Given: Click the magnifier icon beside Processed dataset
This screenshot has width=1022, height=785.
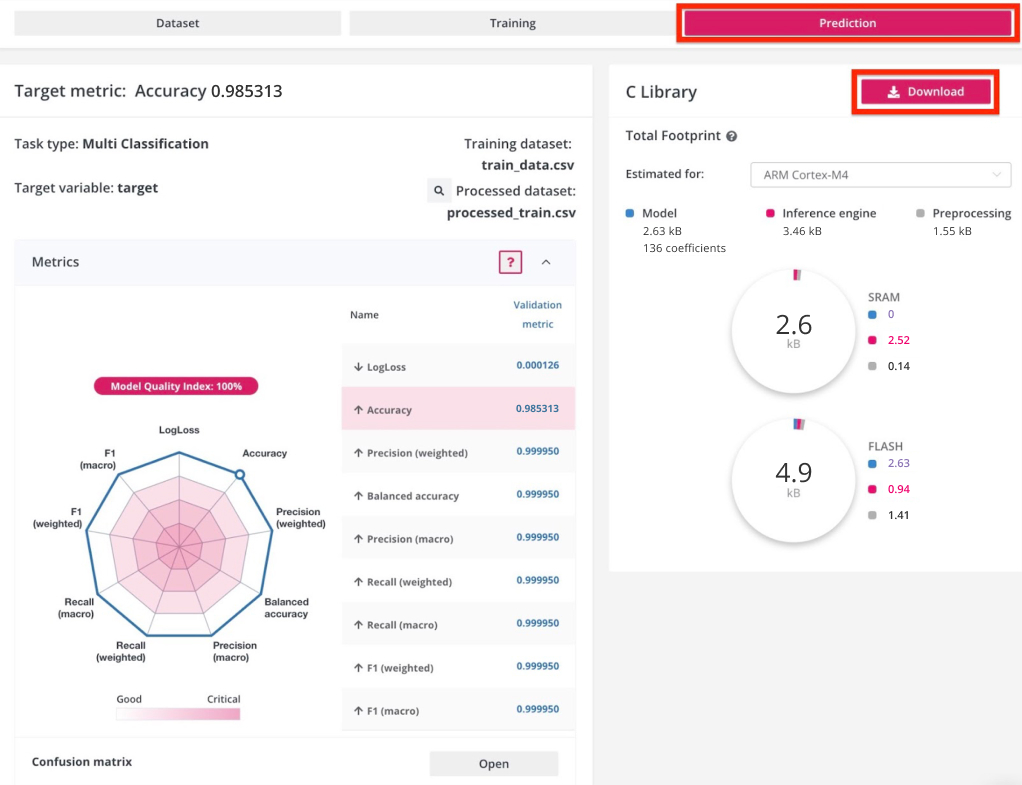Looking at the screenshot, I should pyautogui.click(x=438, y=190).
